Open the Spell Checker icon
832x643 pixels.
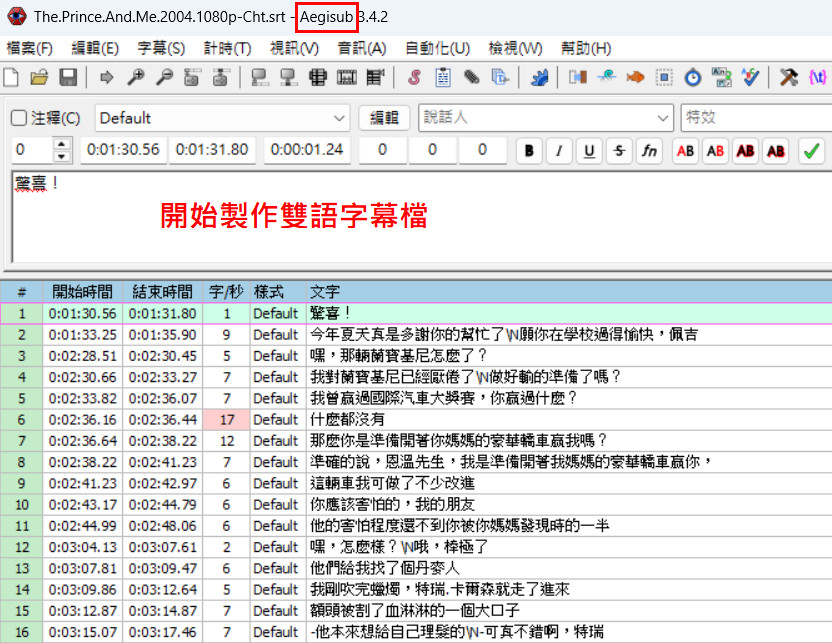click(751, 77)
